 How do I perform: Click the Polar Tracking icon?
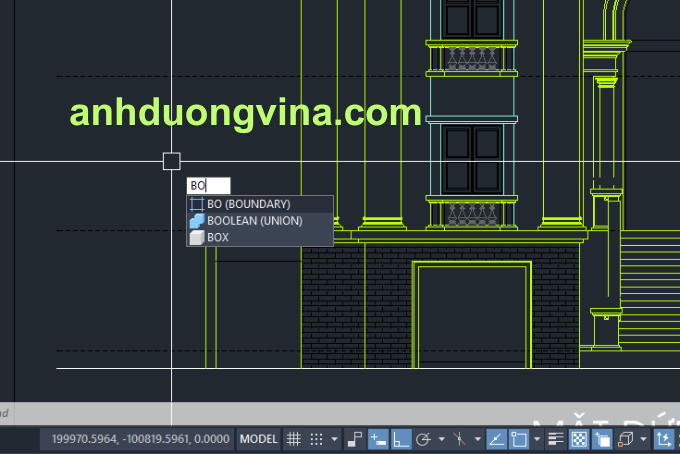point(423,439)
